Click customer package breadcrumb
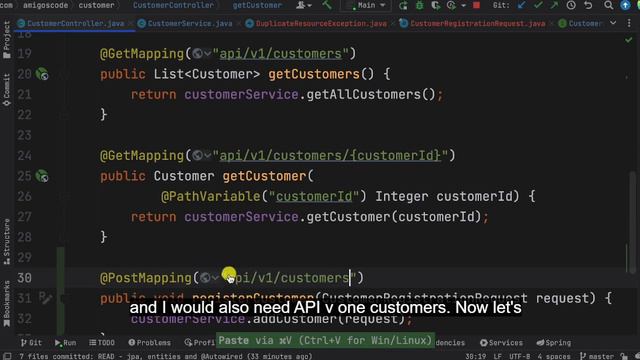The image size is (640, 360). click(96, 5)
